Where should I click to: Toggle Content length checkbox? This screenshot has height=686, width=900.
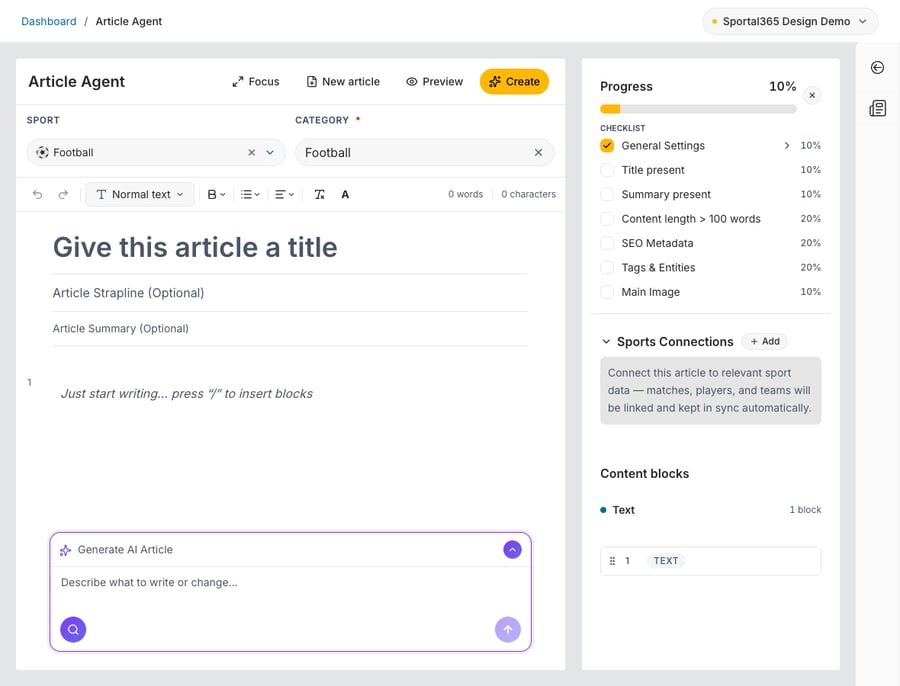tap(607, 219)
